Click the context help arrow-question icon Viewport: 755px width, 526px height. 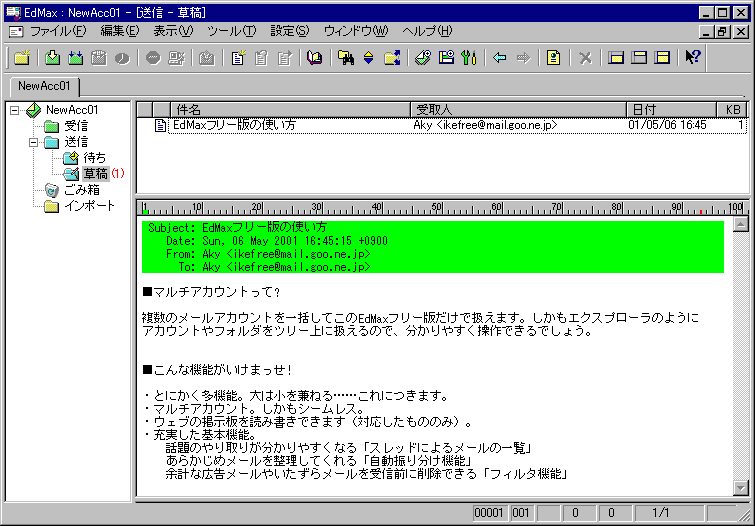click(693, 58)
